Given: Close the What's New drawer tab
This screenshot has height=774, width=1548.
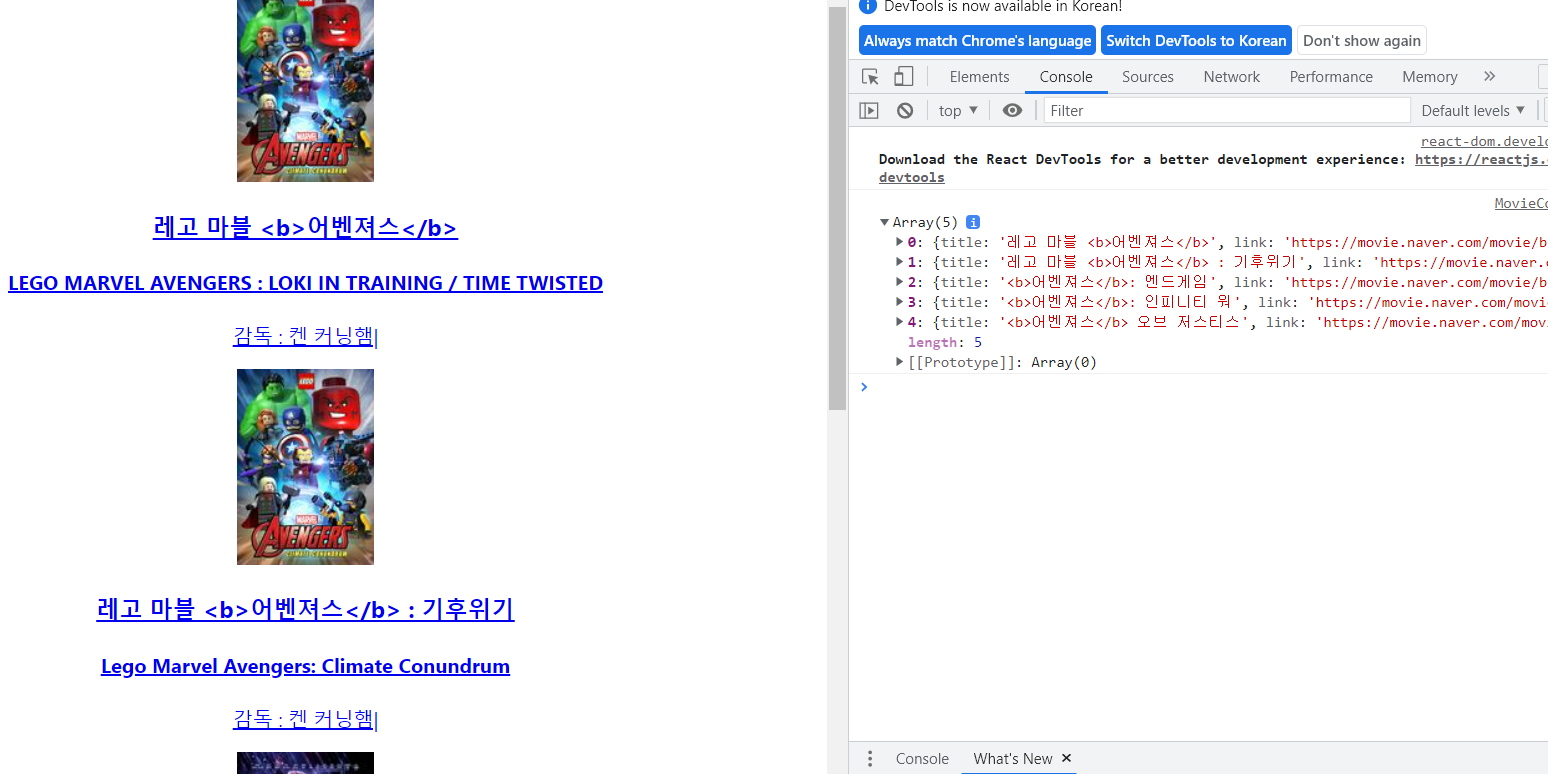Looking at the screenshot, I should coord(1066,758).
